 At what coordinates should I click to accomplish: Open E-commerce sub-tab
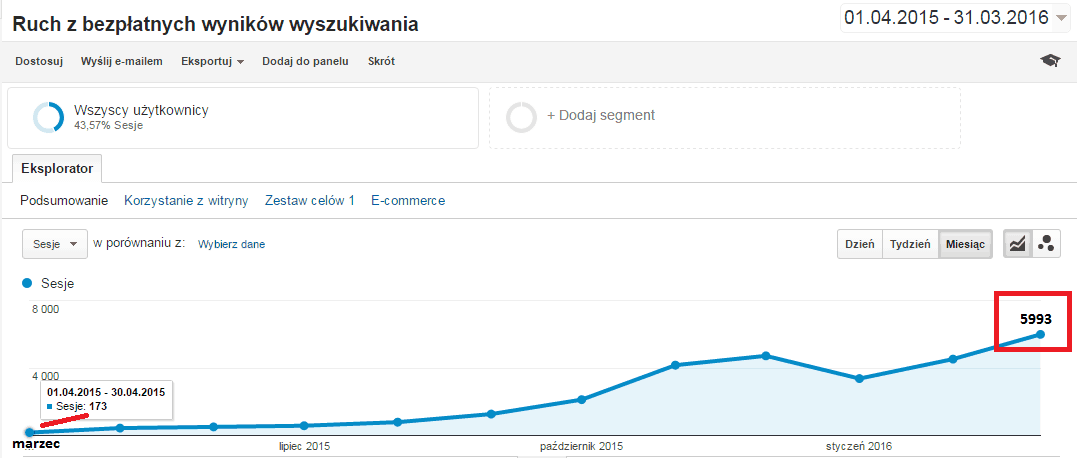point(408,201)
